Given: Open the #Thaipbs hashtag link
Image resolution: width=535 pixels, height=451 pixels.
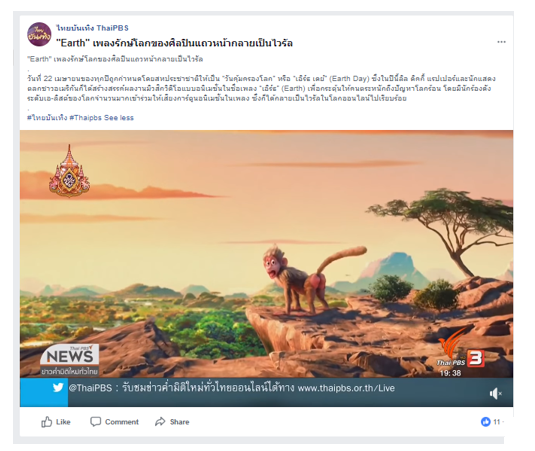Looking at the screenshot, I should click(x=86, y=118).
